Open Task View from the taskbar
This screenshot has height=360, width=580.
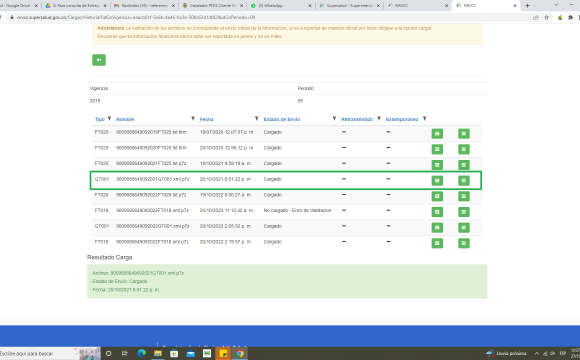(125, 353)
